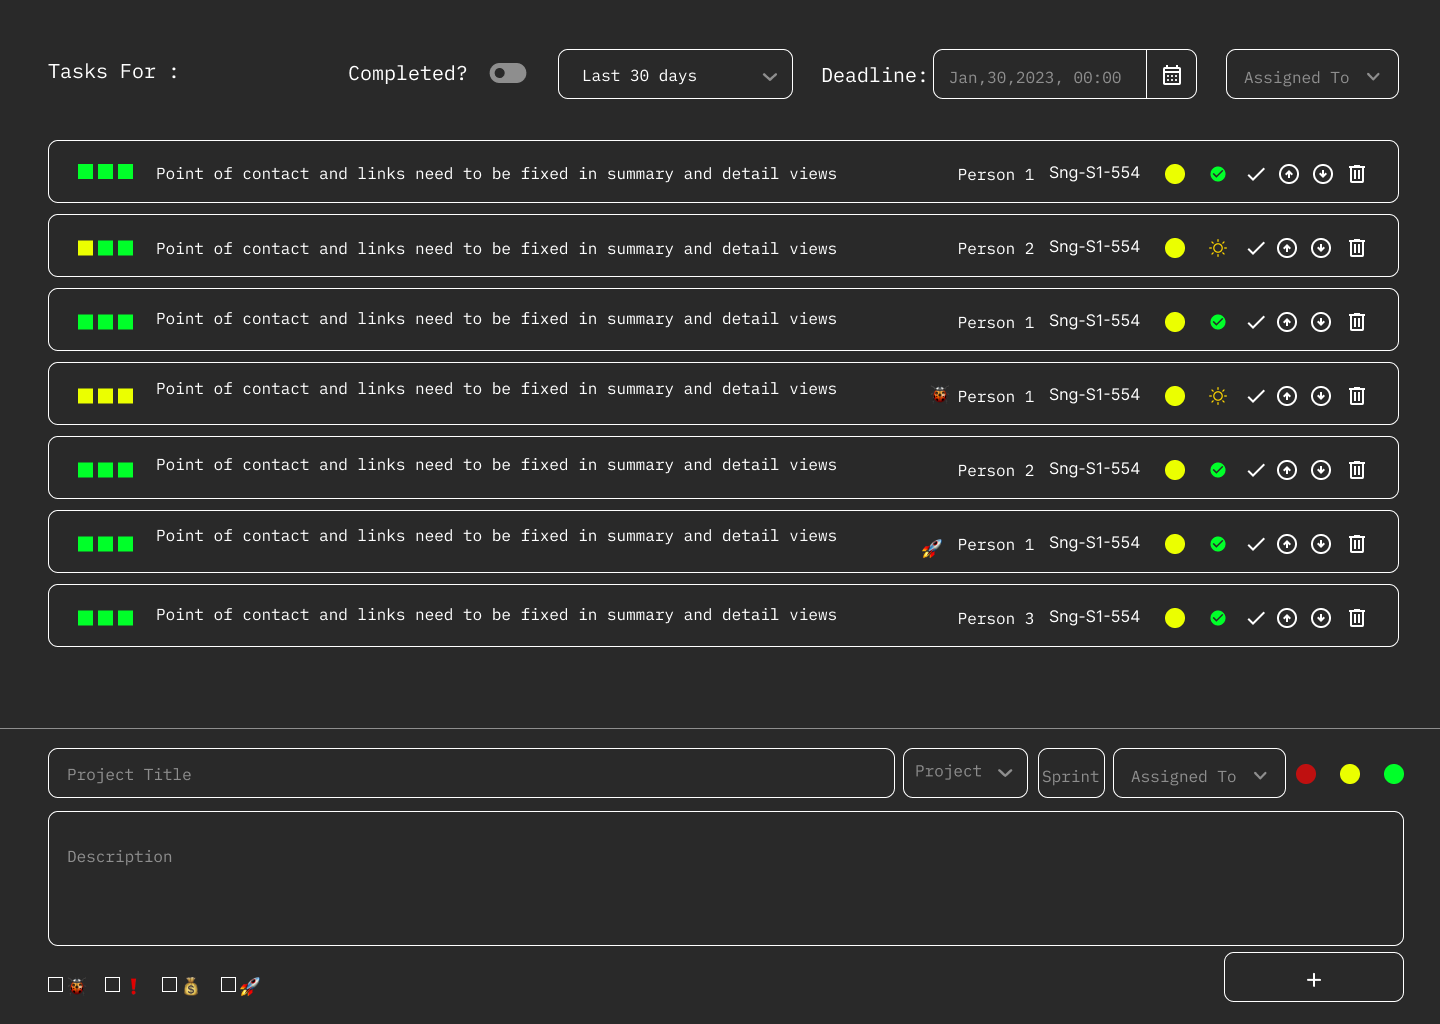Select the green priority swatch
This screenshot has height=1024, width=1440.
(1393, 773)
